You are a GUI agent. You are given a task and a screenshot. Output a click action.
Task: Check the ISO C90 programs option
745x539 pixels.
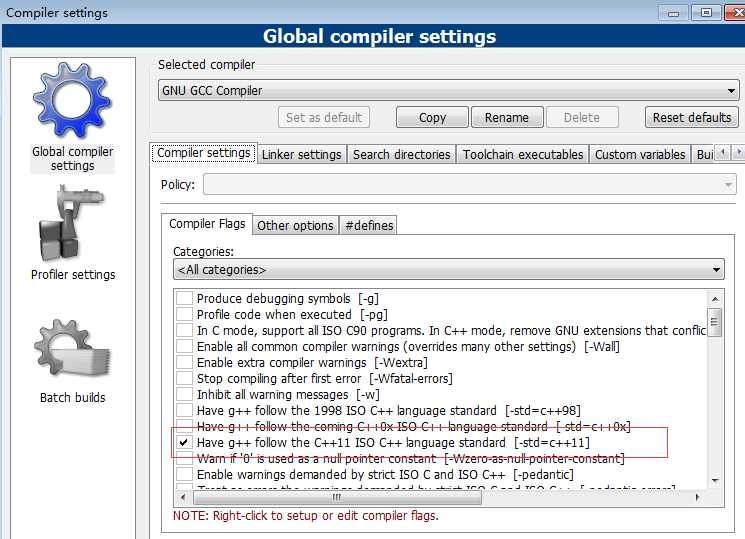(184, 330)
